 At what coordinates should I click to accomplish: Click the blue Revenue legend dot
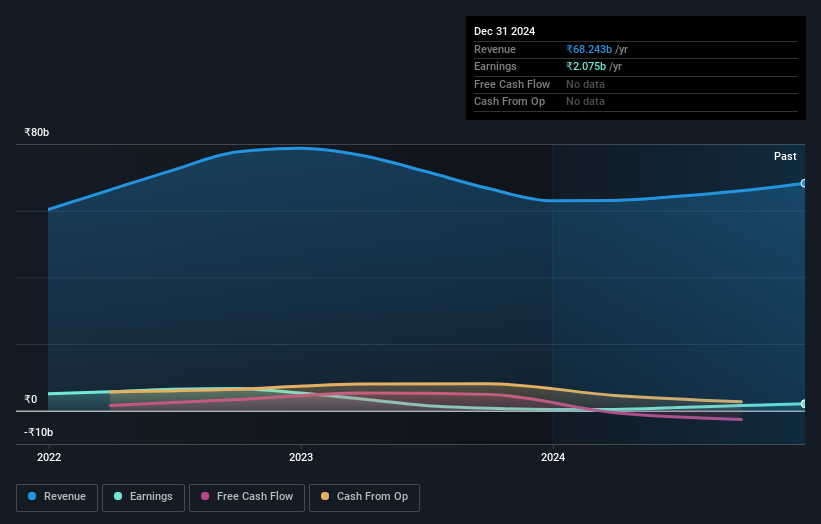click(32, 496)
